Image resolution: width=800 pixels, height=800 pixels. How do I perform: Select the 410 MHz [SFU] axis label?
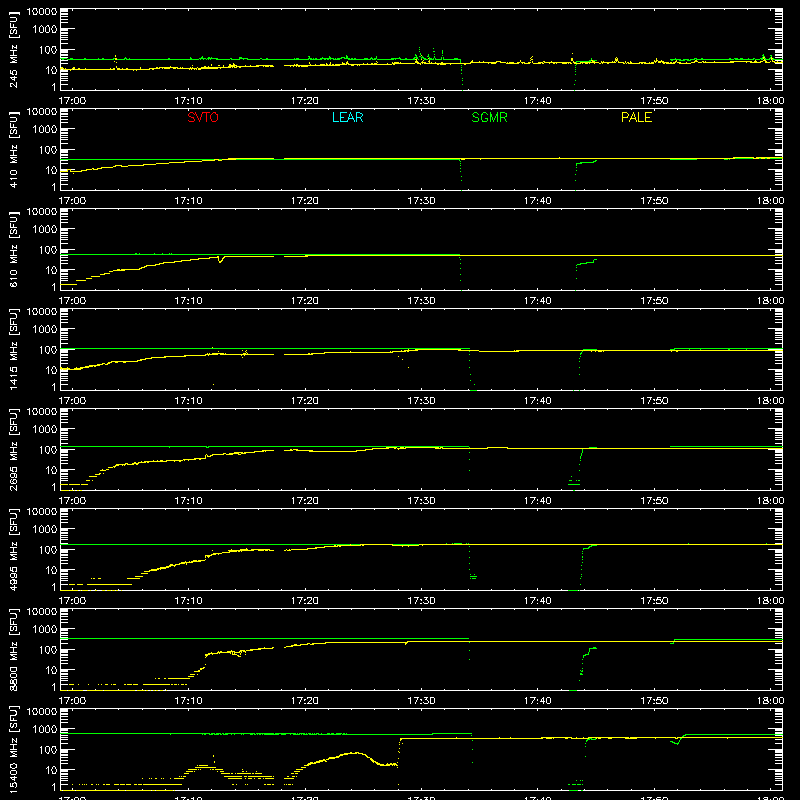14,149
